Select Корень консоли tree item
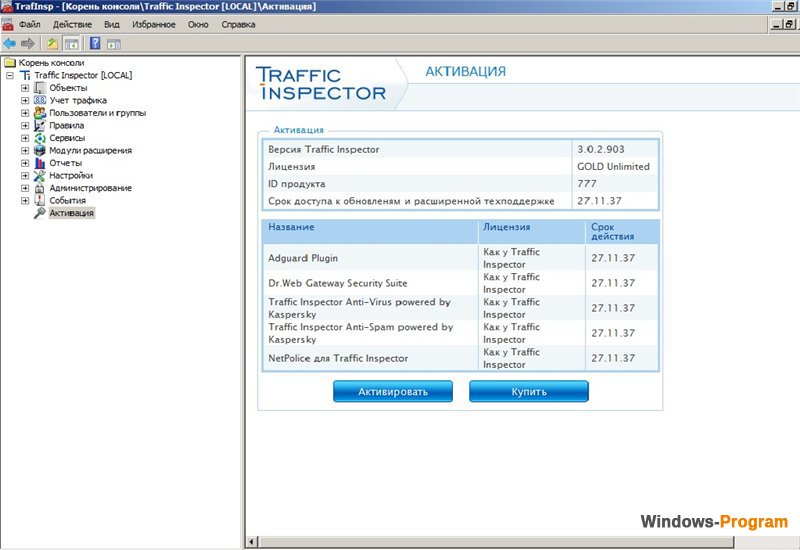Screen dimensions: 800x550 point(52,63)
